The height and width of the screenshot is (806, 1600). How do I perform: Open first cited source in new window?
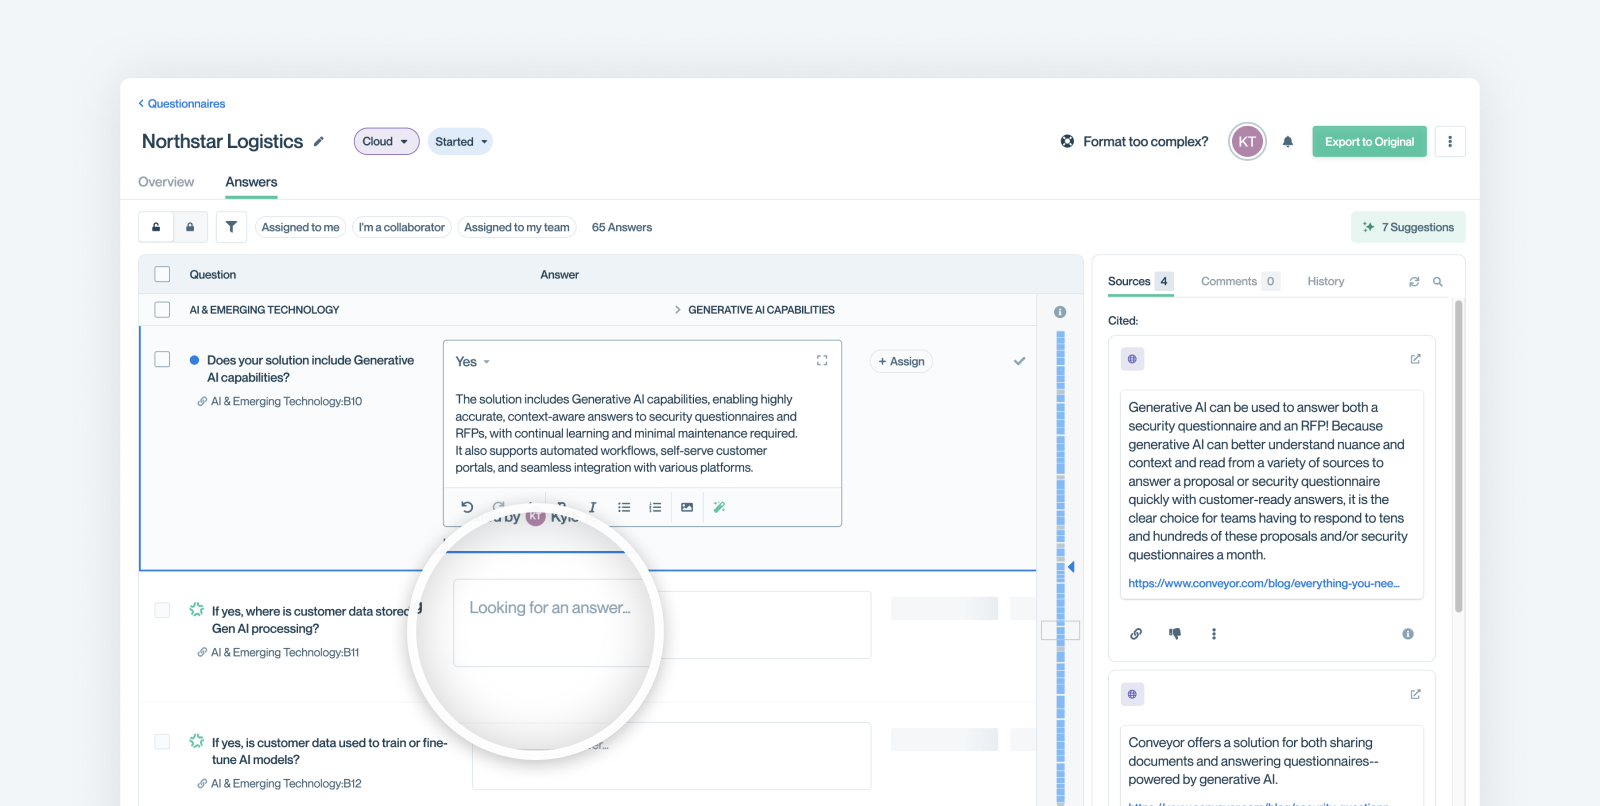[1415, 359]
